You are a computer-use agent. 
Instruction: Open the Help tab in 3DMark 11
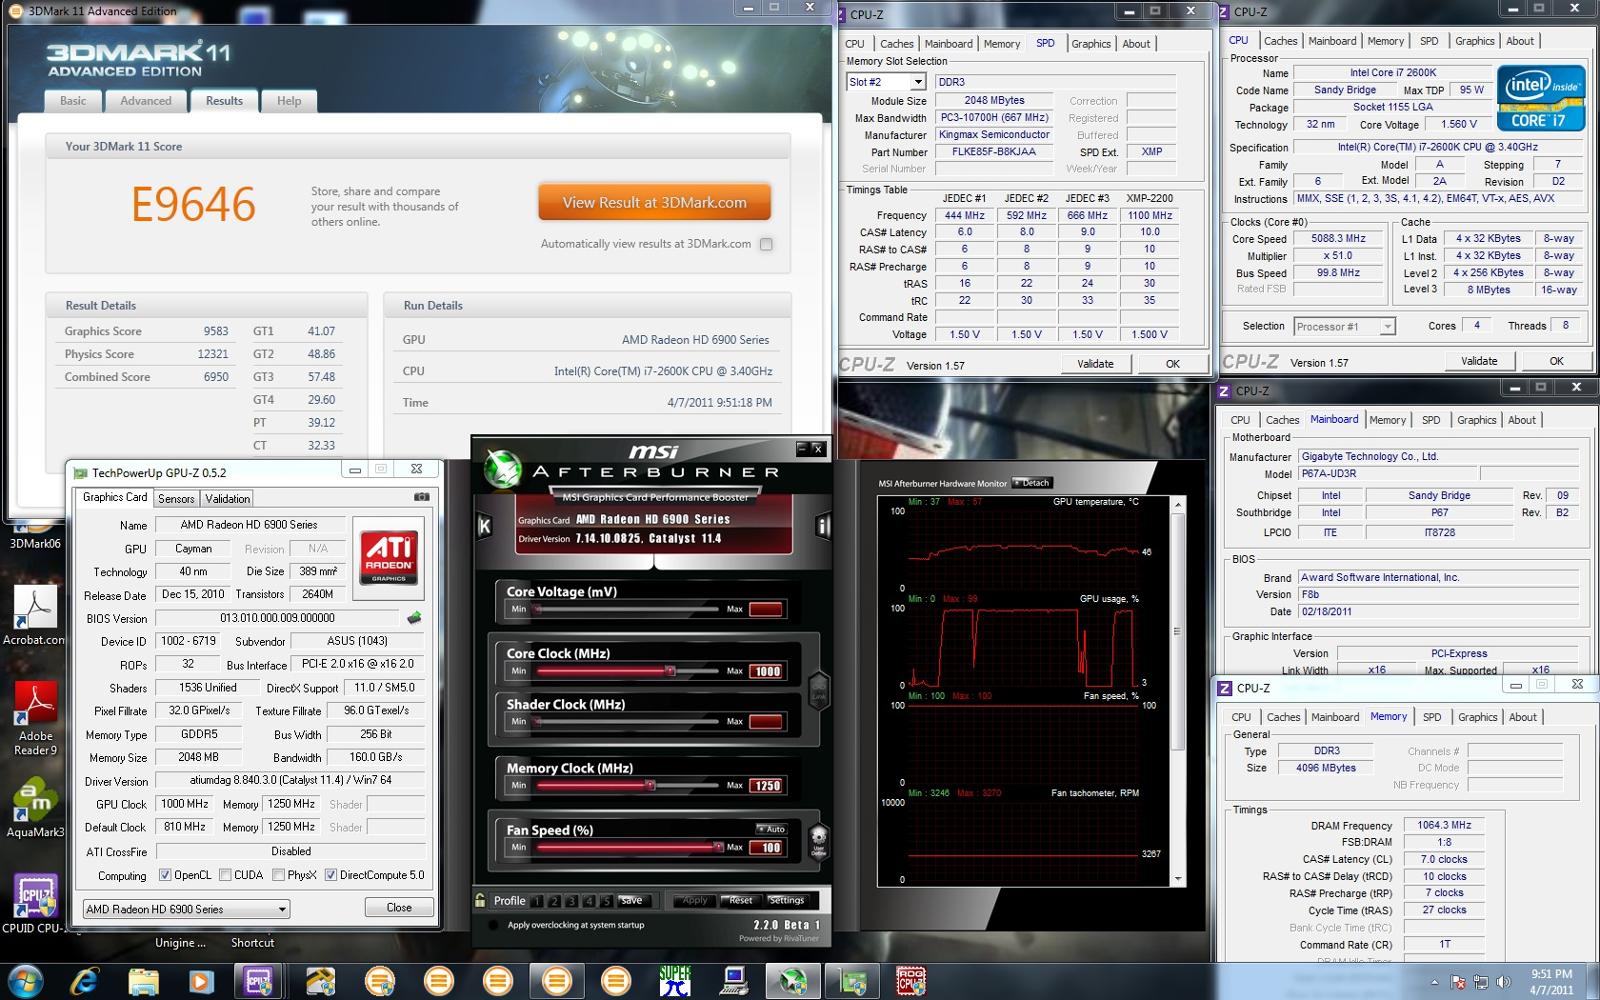click(x=289, y=101)
